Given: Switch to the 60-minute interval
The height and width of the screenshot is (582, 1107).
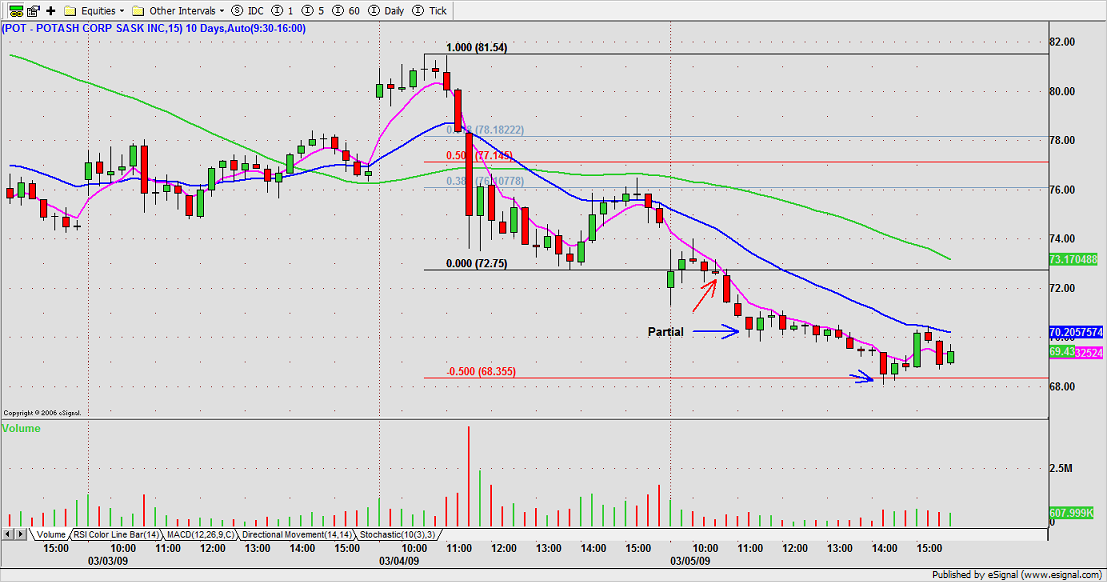Looking at the screenshot, I should point(346,11).
